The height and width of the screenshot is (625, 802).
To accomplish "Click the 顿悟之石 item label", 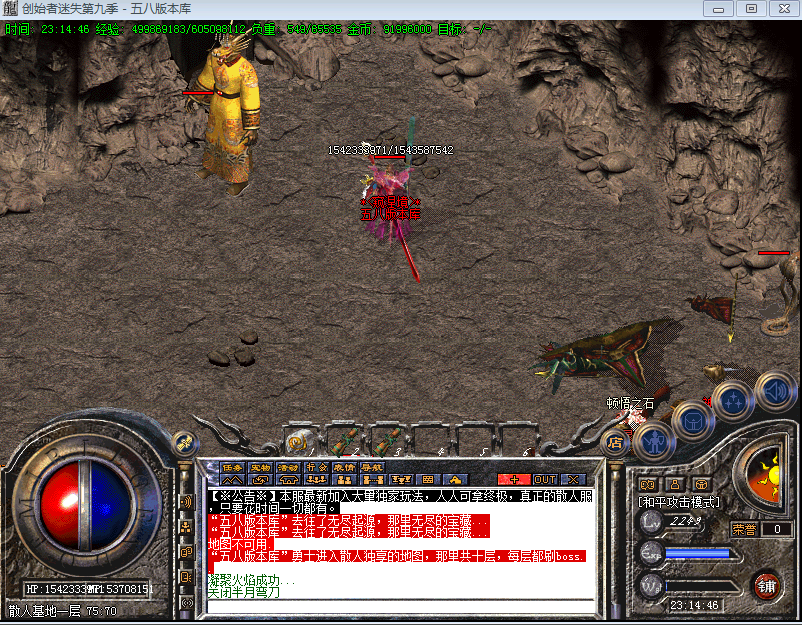I will pos(630,404).
